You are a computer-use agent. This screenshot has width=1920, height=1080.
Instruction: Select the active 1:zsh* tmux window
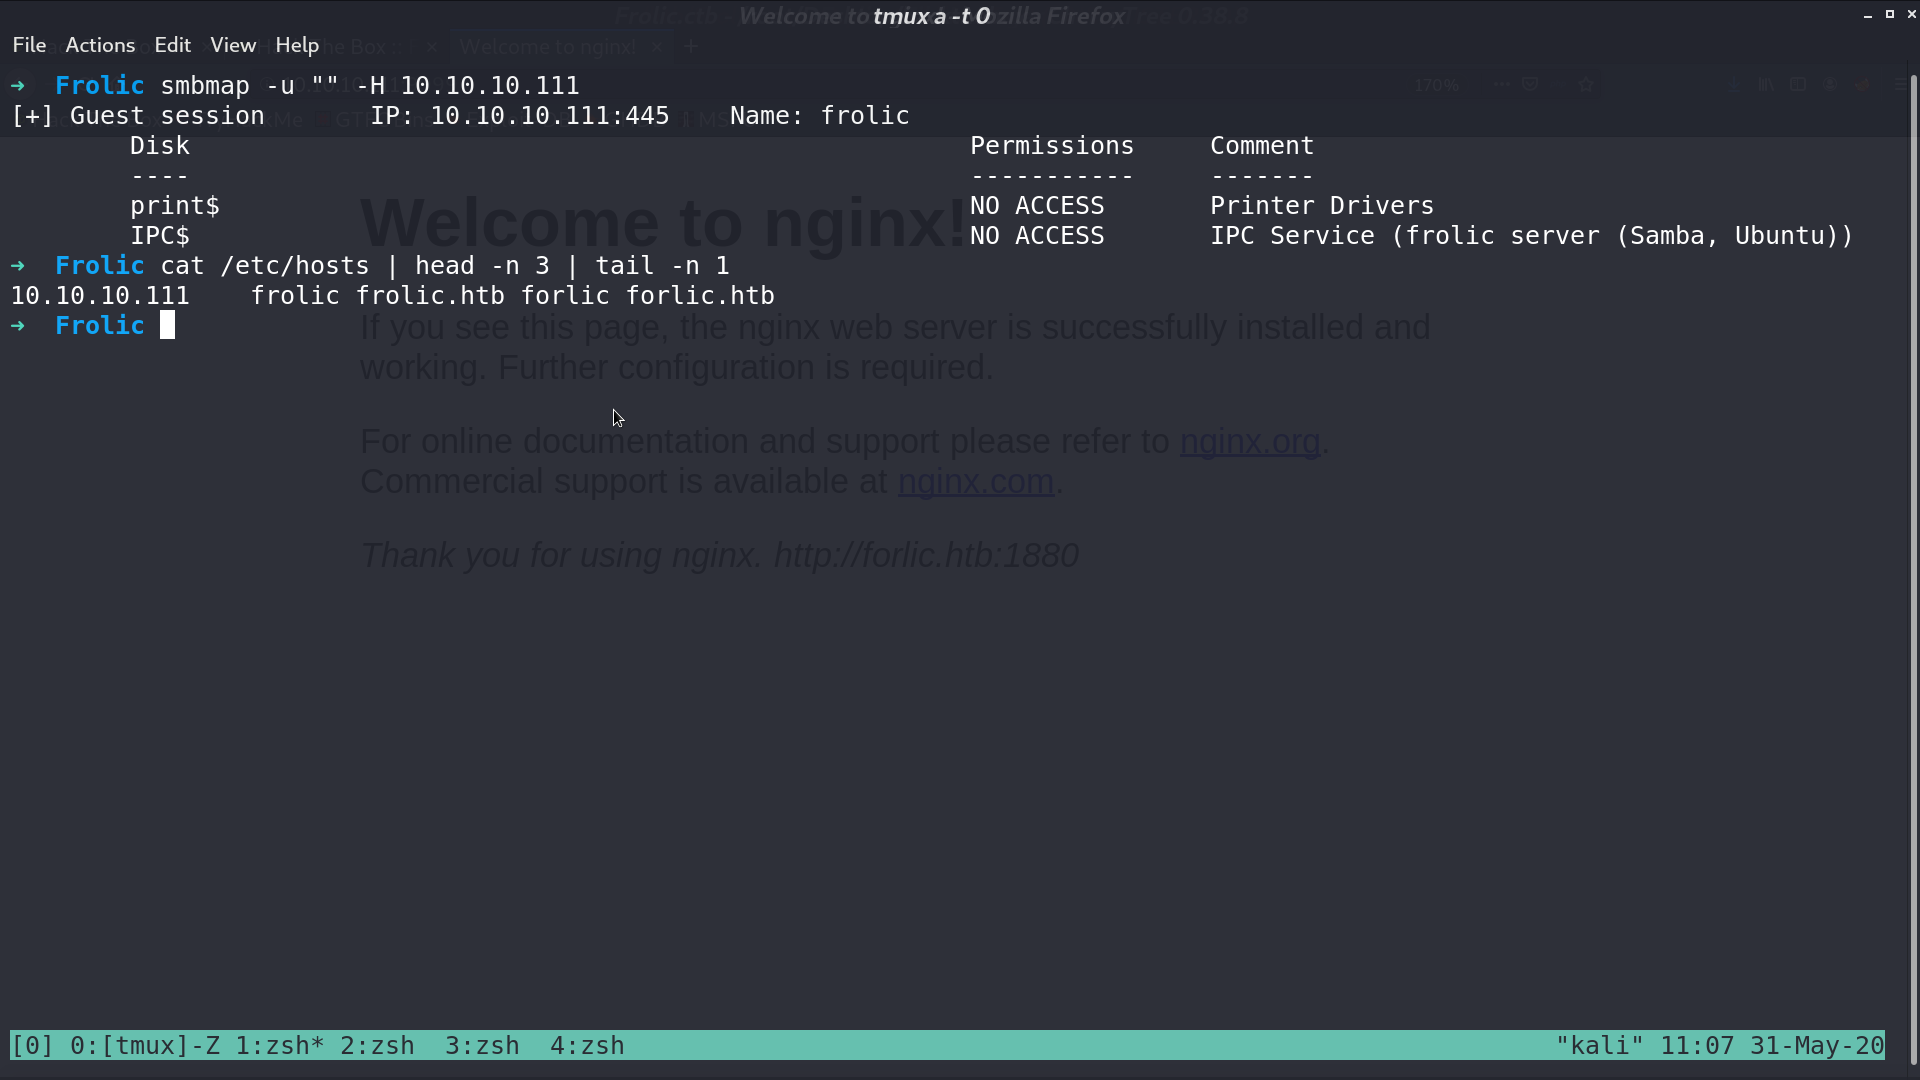280,1045
